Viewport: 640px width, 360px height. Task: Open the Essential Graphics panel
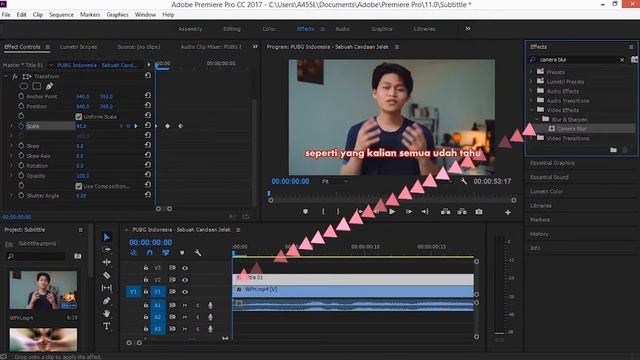click(552, 163)
